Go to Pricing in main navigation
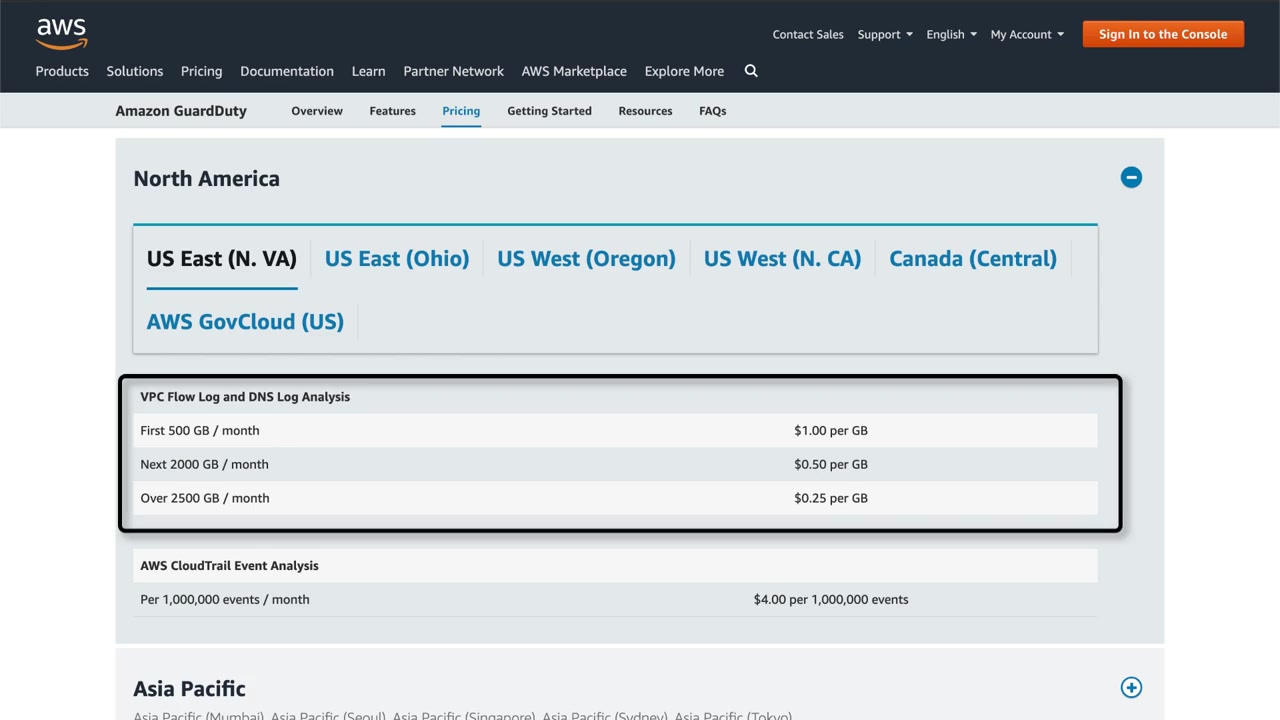Screen dimensions: 1280x720 [x=202, y=71]
